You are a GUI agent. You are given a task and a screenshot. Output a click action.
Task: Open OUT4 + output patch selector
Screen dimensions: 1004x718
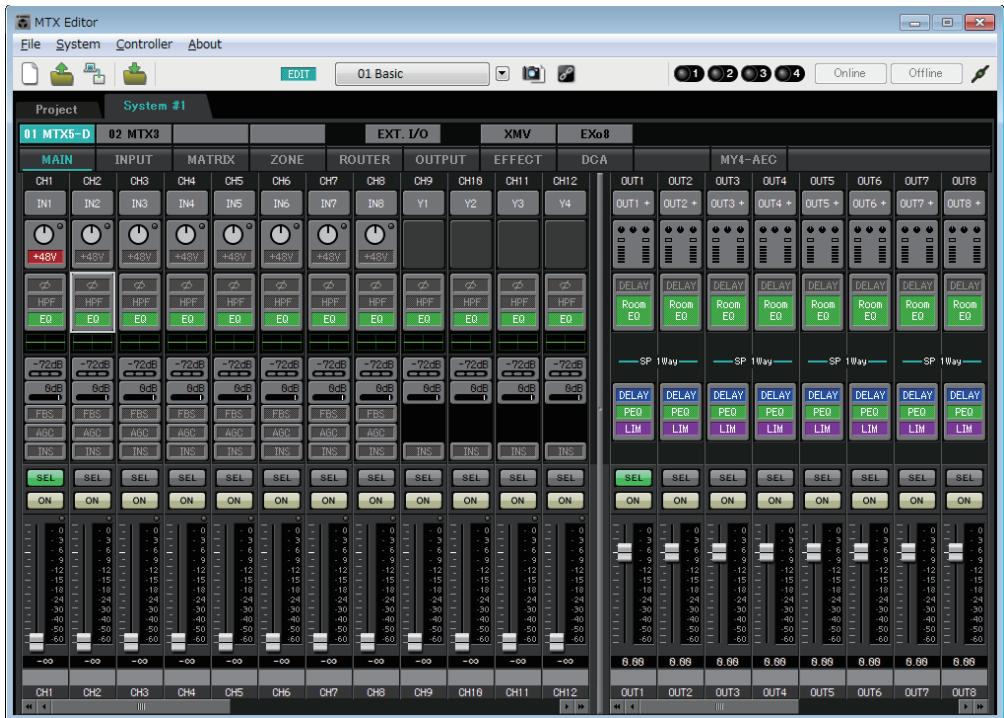click(x=775, y=204)
